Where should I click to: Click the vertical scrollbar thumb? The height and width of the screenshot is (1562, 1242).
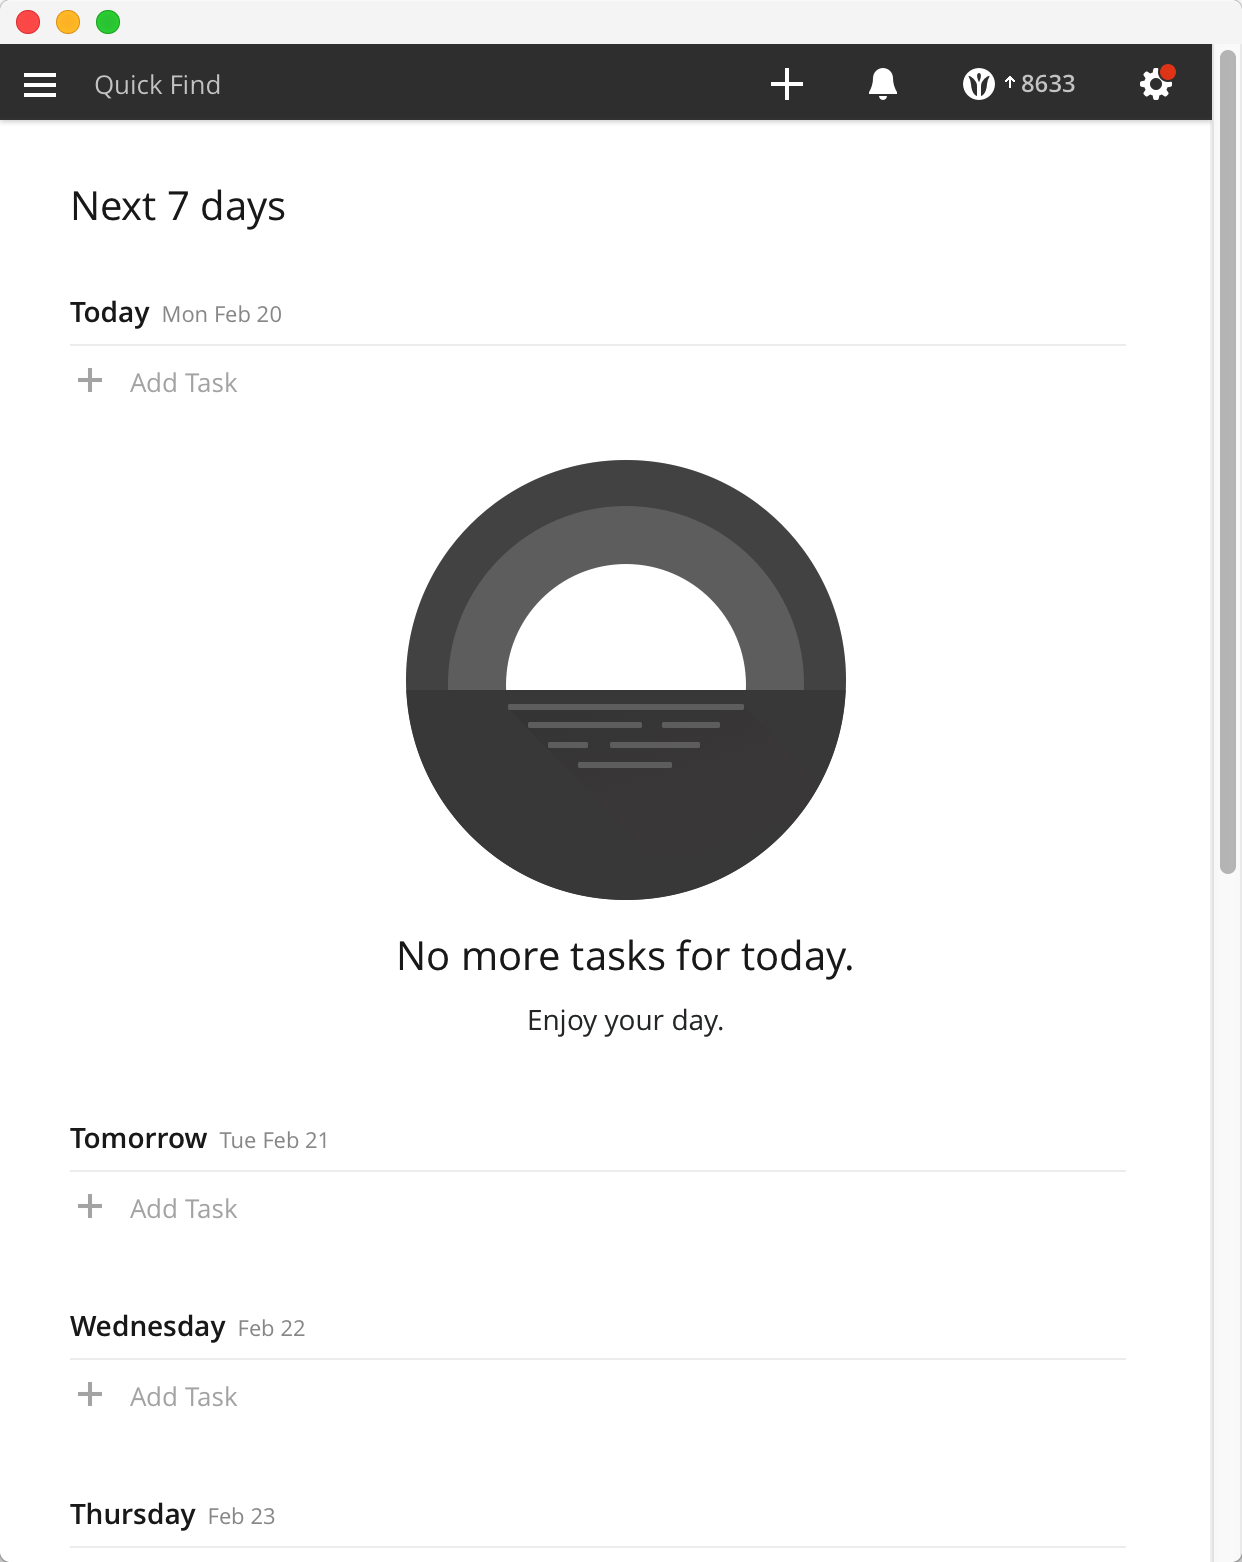point(1228,460)
